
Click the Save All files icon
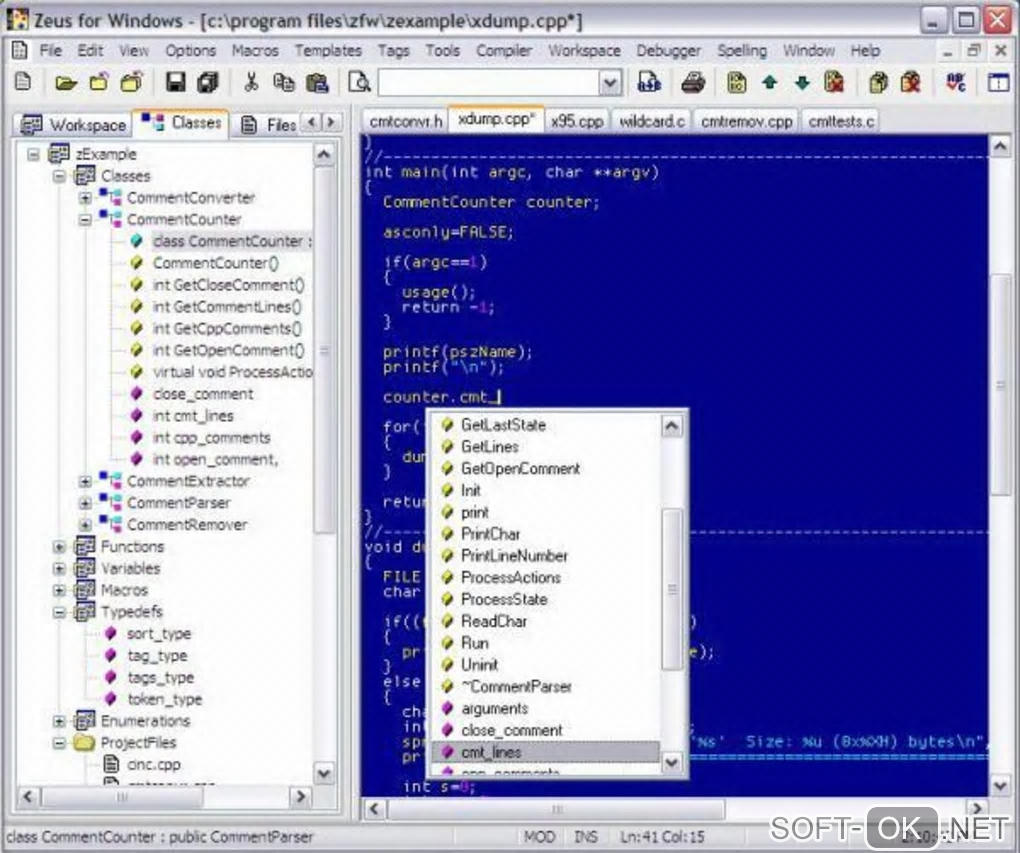tap(208, 82)
